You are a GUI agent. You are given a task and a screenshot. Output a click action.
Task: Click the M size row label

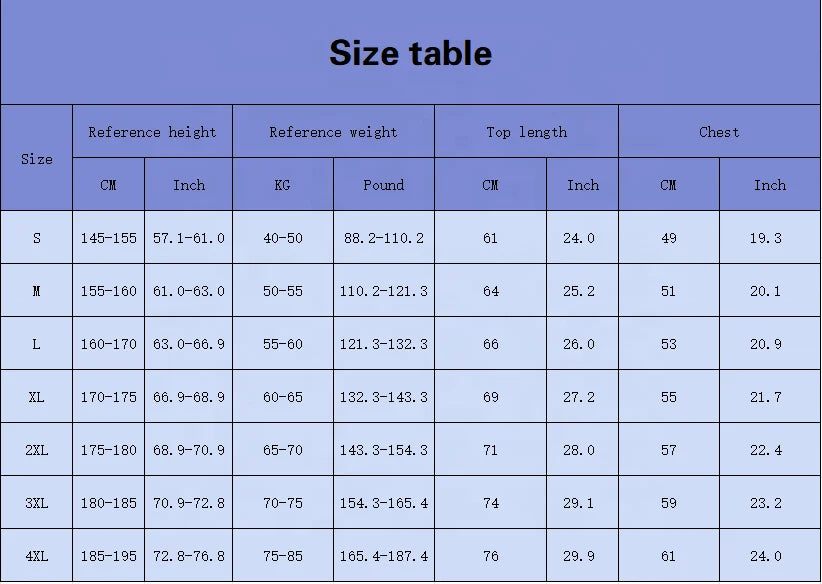pyautogui.click(x=37, y=291)
